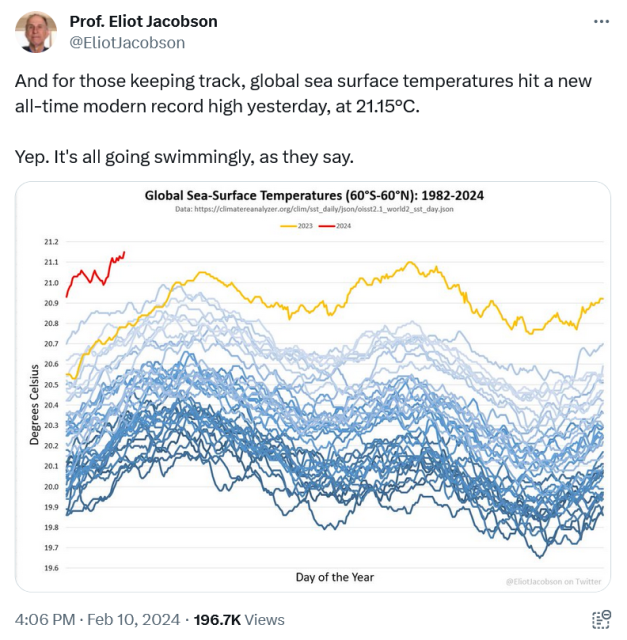Click the 196.7K Views count

tap(240, 620)
